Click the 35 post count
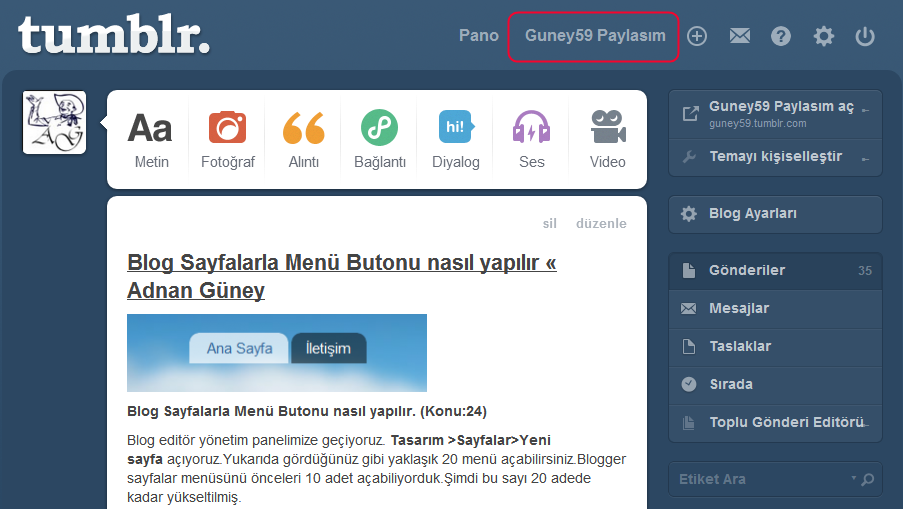The width and height of the screenshot is (903, 509). point(865,271)
